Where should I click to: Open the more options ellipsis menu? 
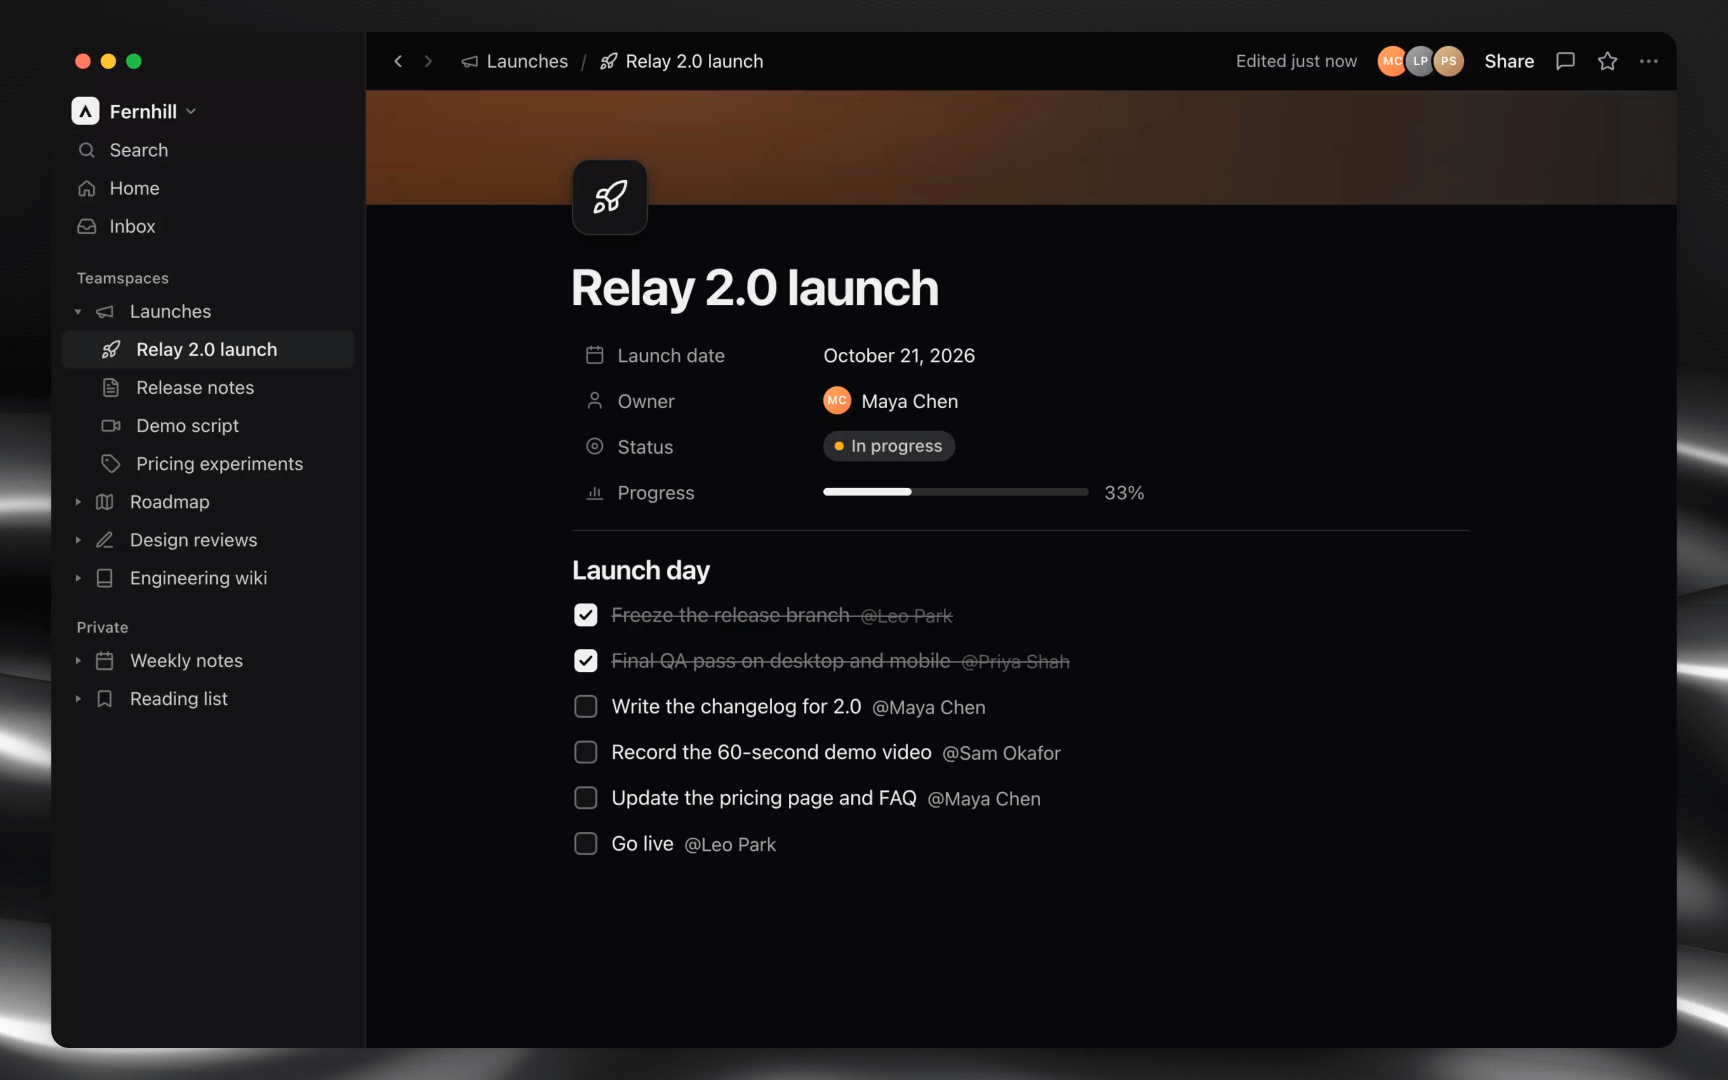click(x=1649, y=61)
